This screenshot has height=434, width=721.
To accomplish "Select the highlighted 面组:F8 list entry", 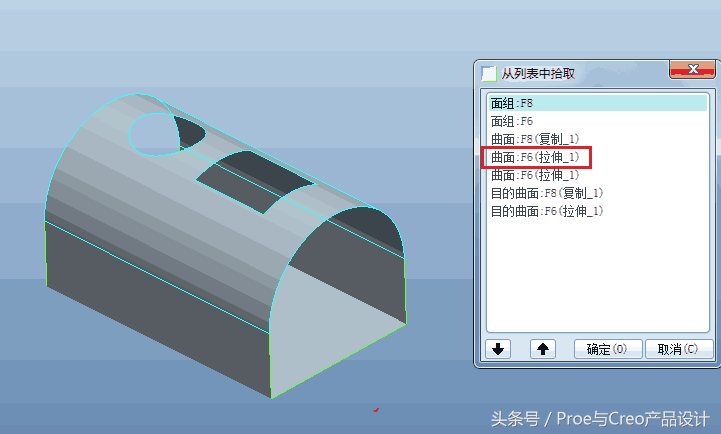I will tap(597, 103).
